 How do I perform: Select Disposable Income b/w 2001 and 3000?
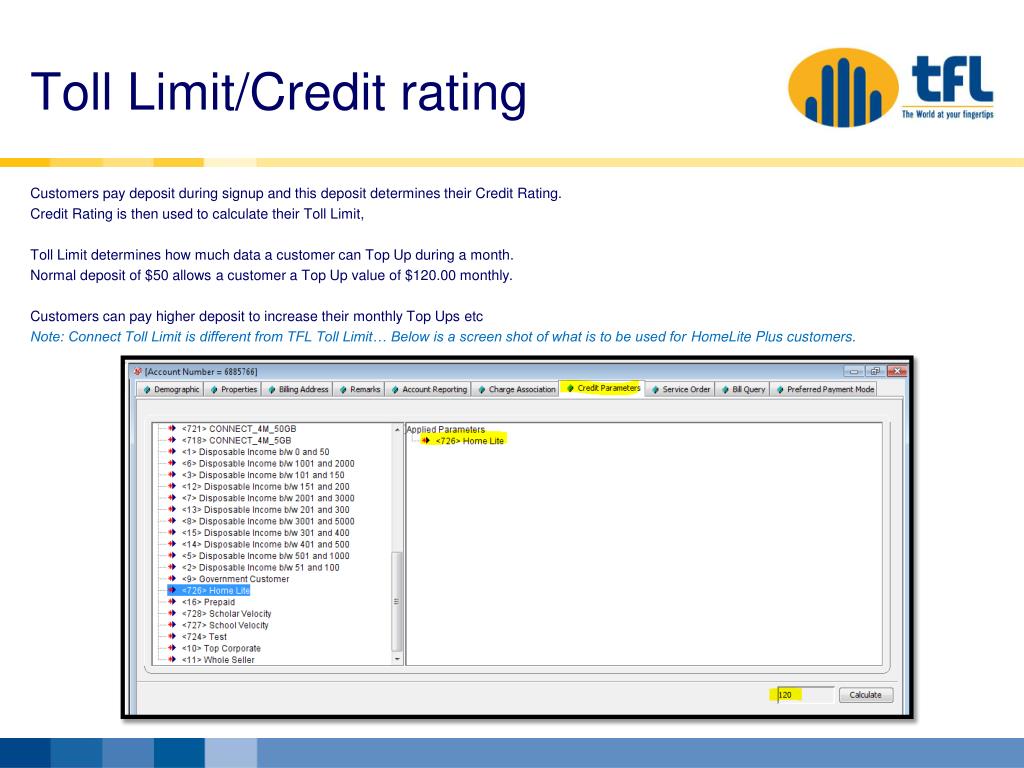tap(268, 498)
